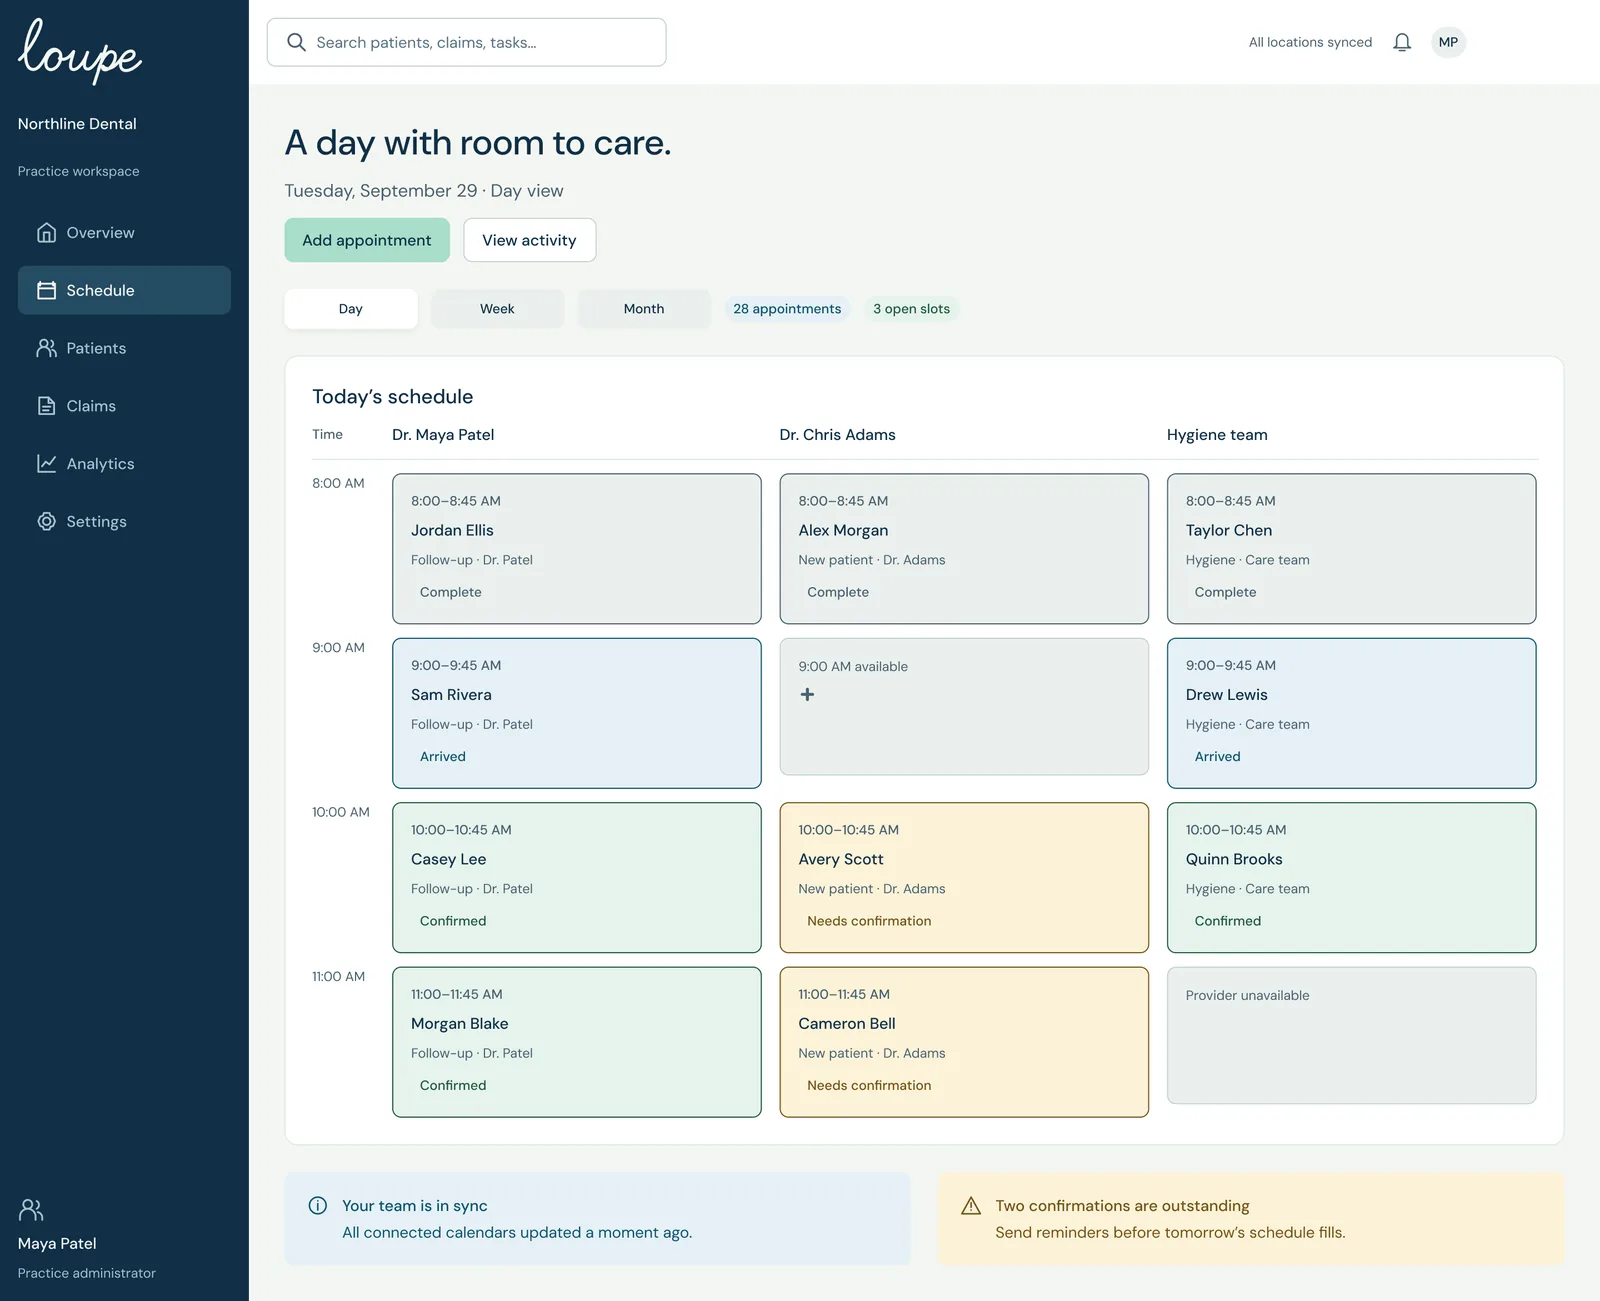Viewport: 1600px width, 1301px height.
Task: Click the Schedule calendar icon
Action: point(46,290)
